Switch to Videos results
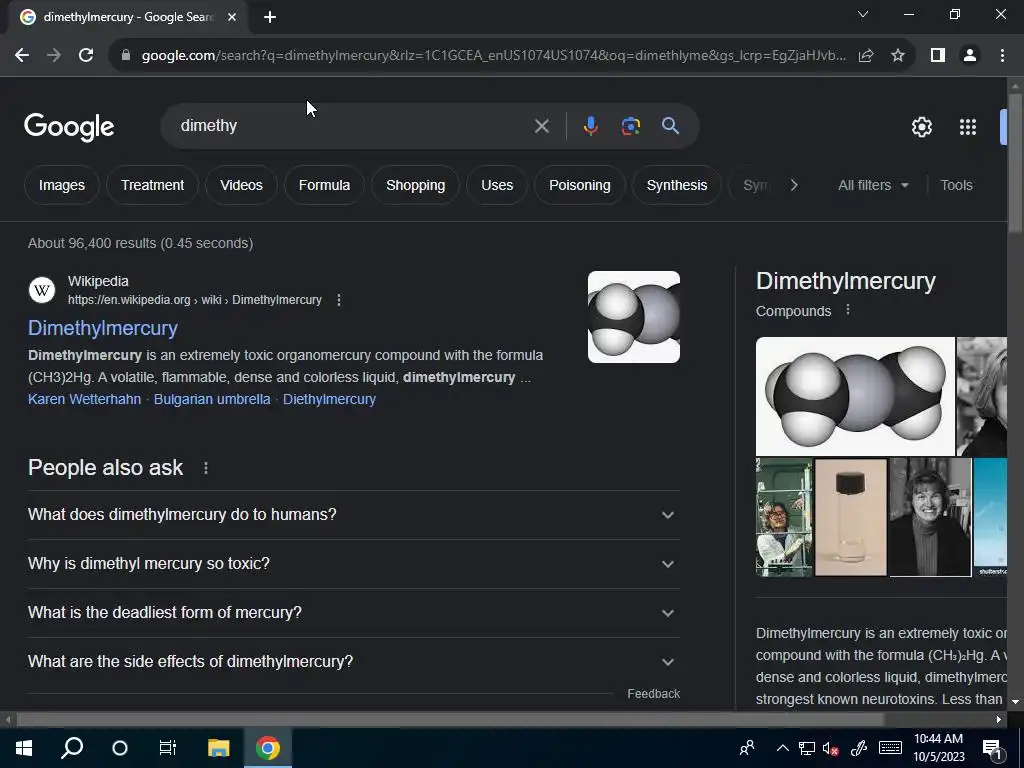 tap(241, 185)
